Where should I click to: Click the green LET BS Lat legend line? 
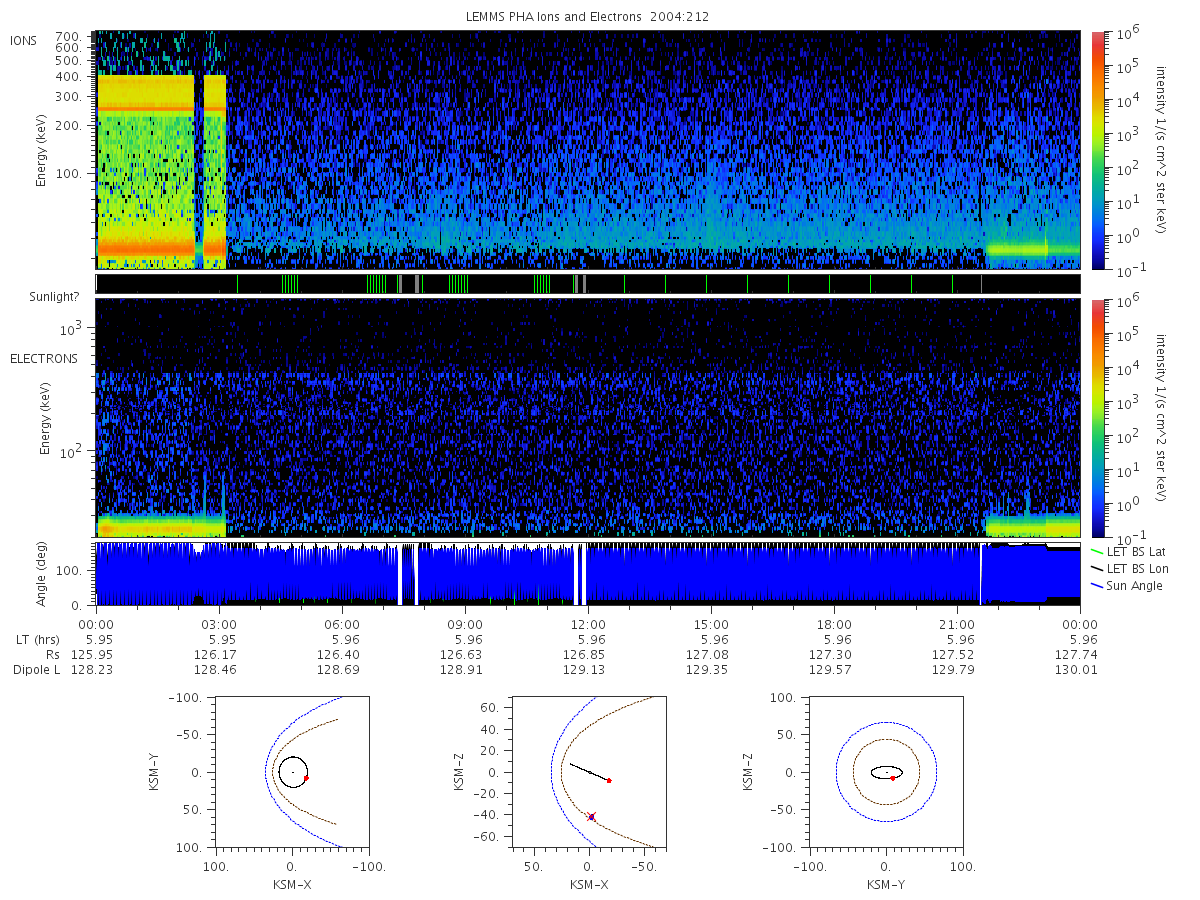[1097, 551]
